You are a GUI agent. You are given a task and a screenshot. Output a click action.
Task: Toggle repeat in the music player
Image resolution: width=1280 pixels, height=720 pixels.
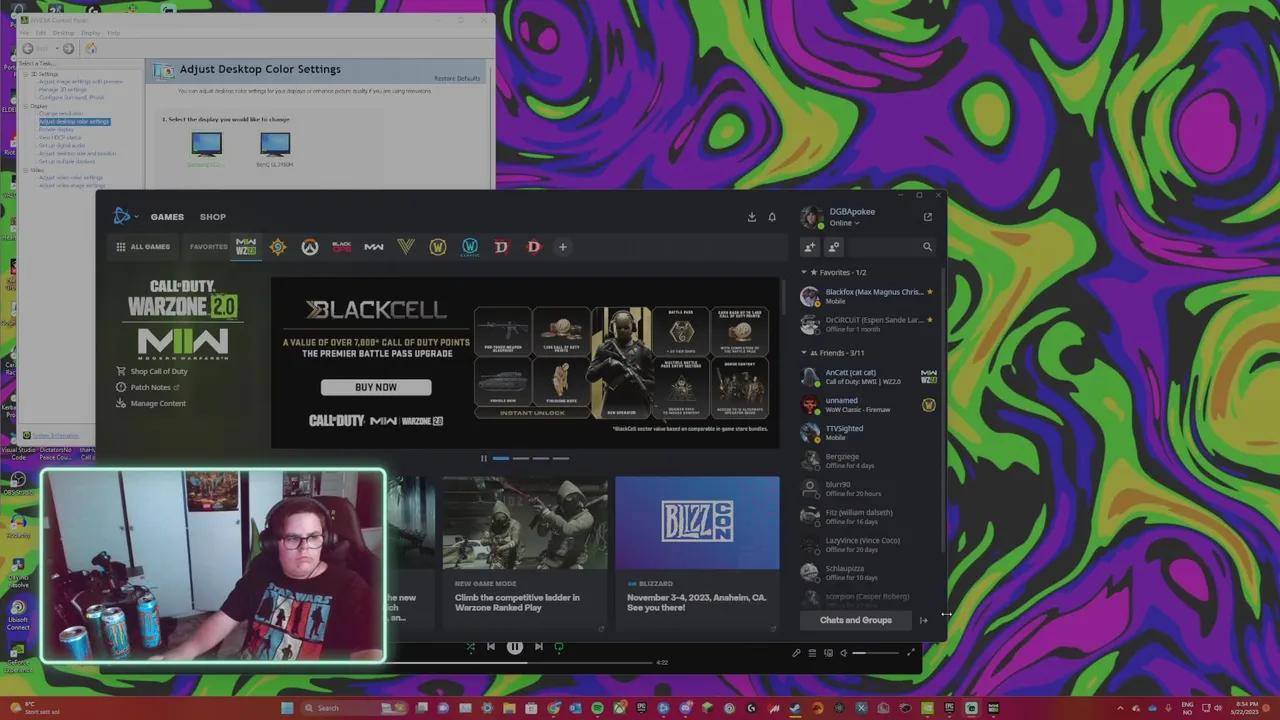559,647
